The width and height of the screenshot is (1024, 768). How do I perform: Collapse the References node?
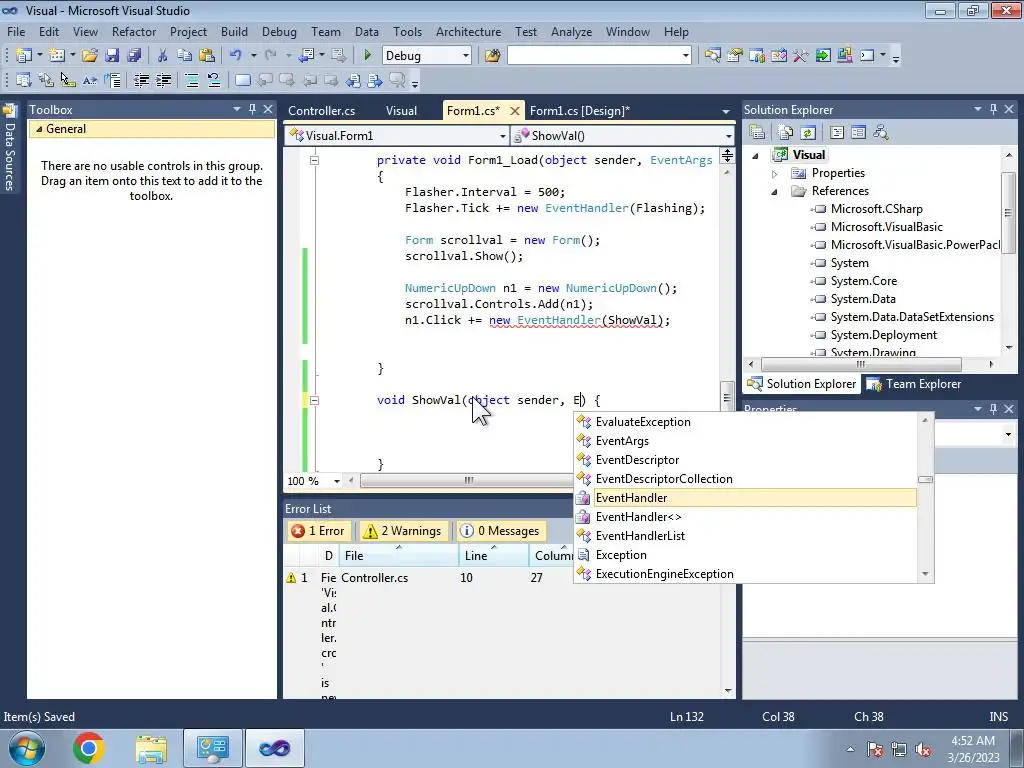[775, 191]
